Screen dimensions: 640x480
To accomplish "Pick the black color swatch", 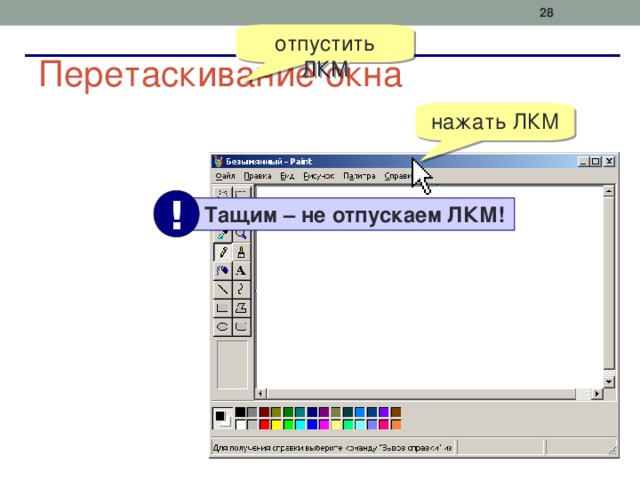I will (241, 412).
